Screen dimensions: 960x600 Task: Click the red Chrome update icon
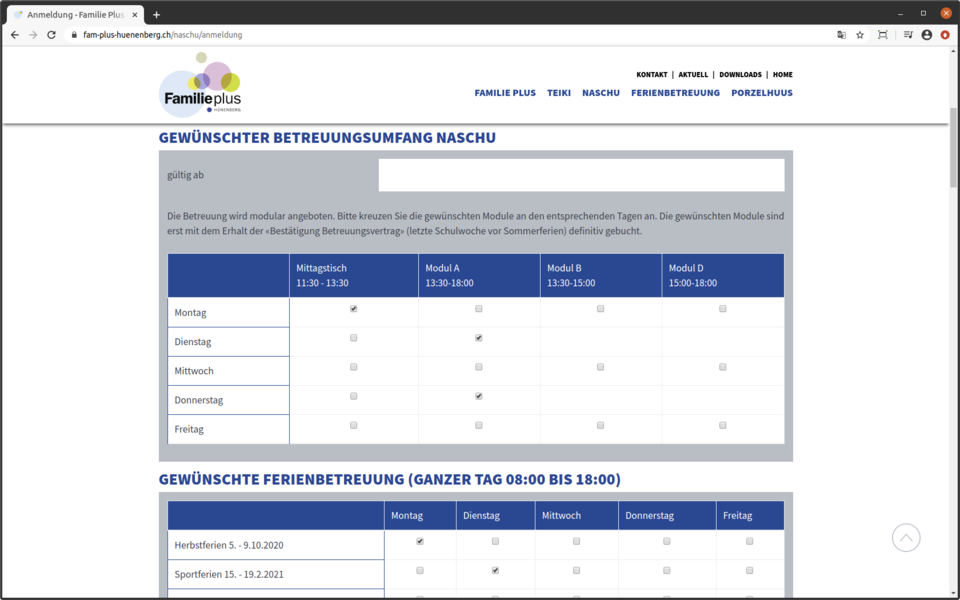(945, 35)
